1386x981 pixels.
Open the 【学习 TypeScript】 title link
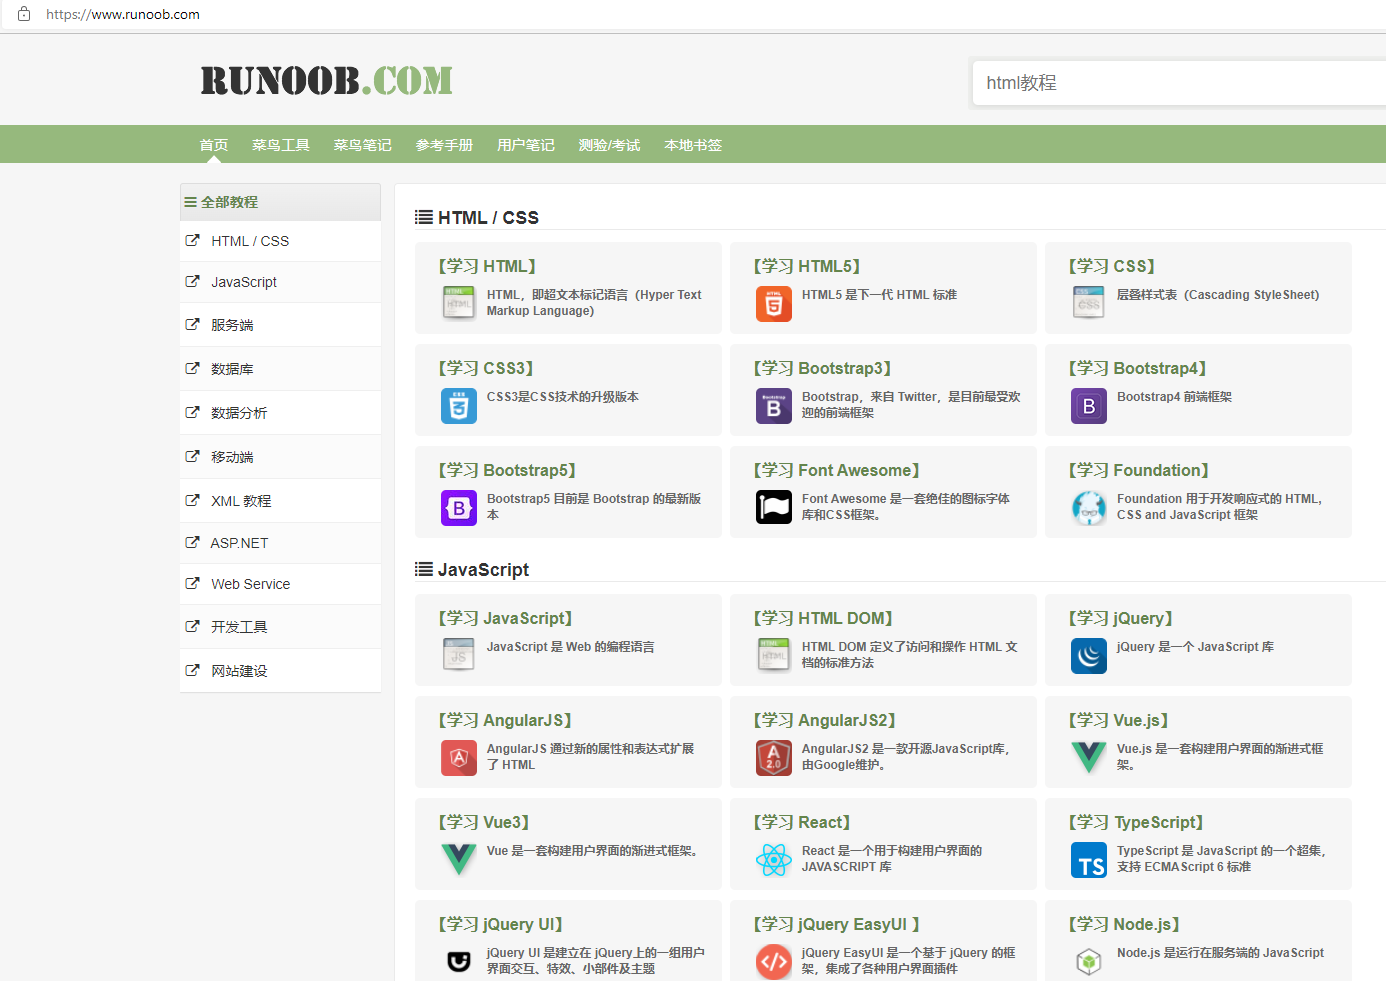(1136, 822)
